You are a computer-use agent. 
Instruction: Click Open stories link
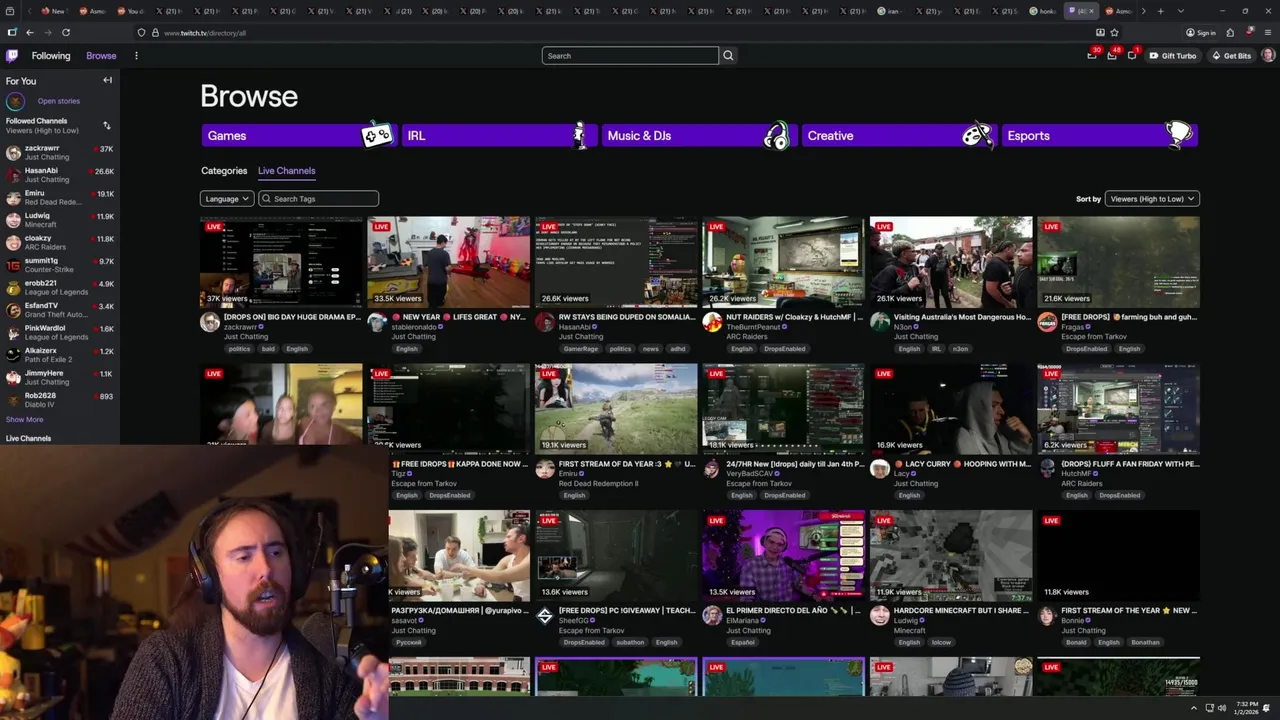pyautogui.click(x=59, y=101)
